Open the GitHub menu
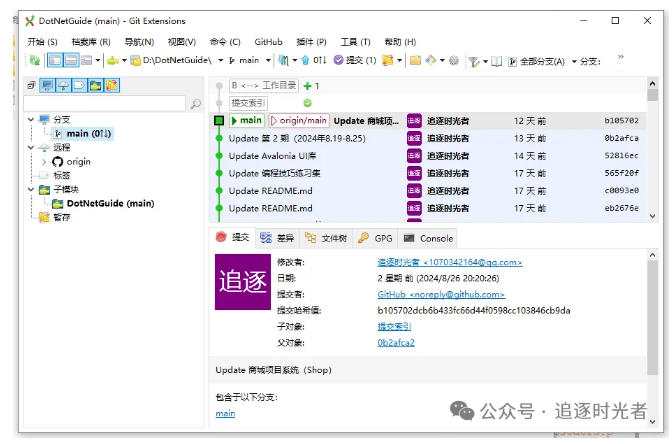The image size is (672, 444). coord(268,42)
